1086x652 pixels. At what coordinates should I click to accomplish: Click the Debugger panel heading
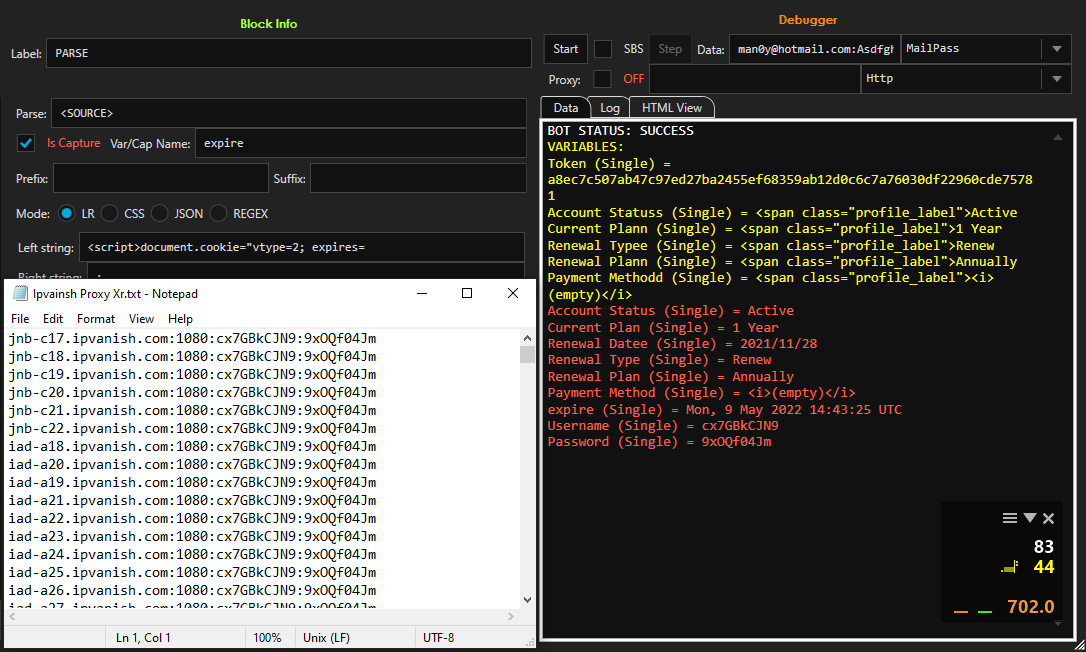coord(808,20)
